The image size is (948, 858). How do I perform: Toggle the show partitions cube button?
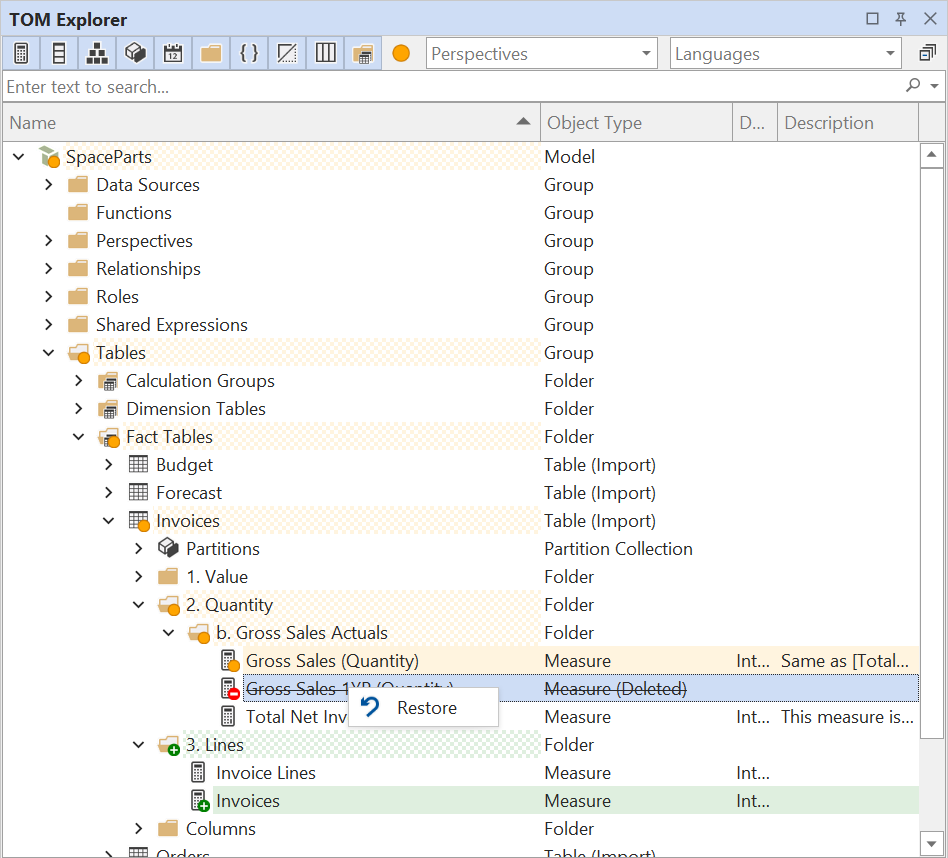coord(135,54)
